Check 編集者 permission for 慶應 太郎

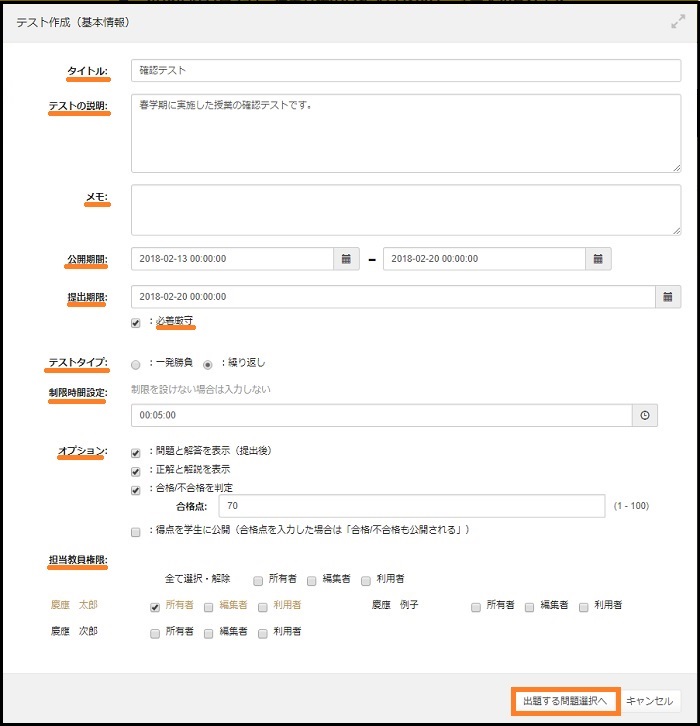(209, 606)
